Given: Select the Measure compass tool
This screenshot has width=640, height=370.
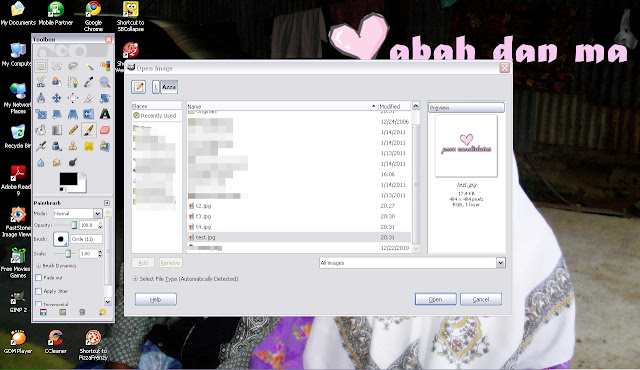Looking at the screenshot, I should tap(41, 98).
